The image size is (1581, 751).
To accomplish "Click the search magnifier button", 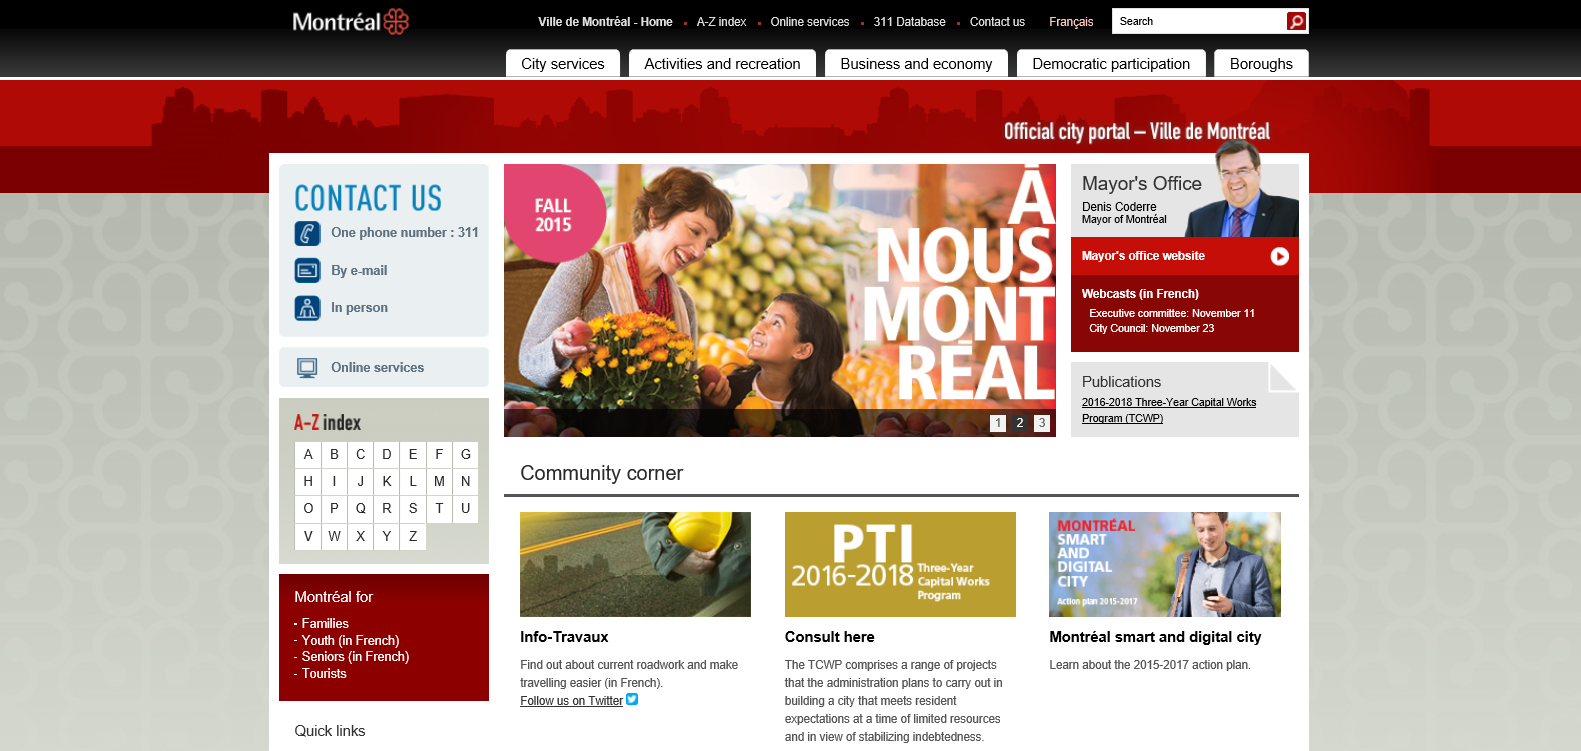I will tap(1296, 21).
